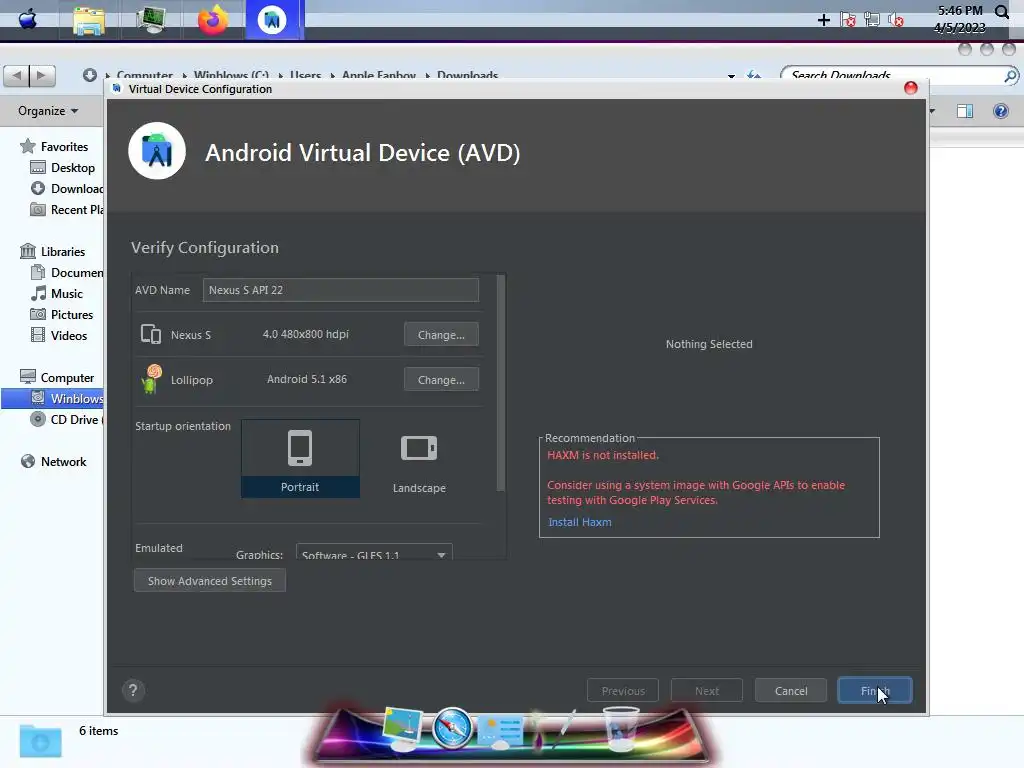Screen dimensions: 1024x768
Task: Click the Android Studio logo in AVD header
Action: [x=157, y=151]
